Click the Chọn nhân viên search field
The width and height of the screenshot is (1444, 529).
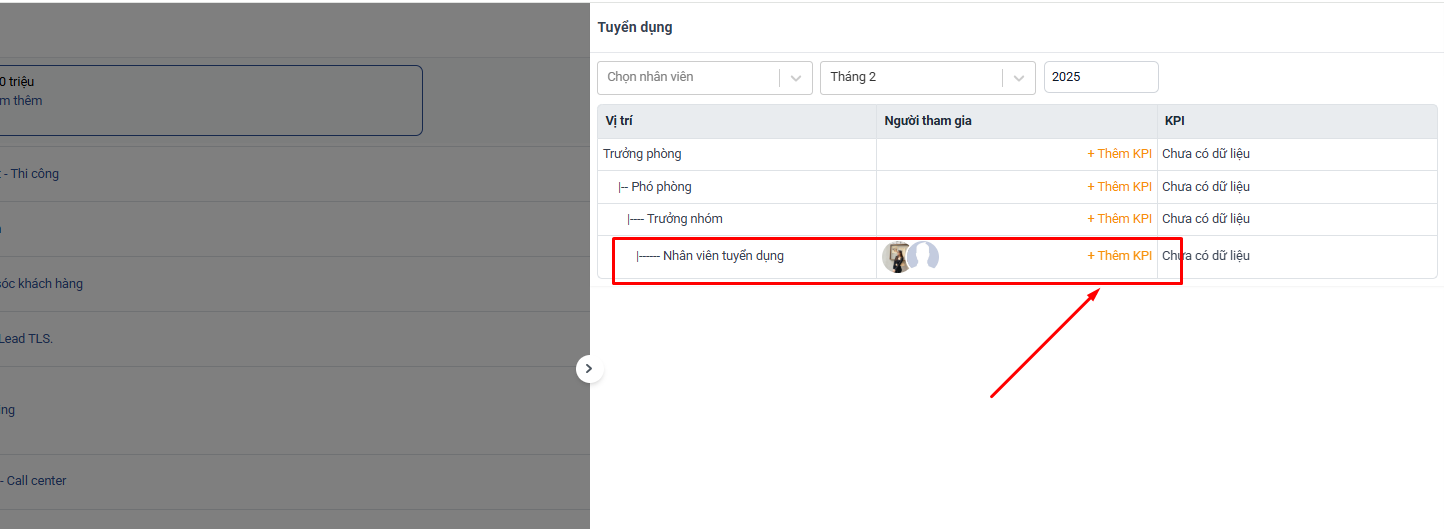688,78
